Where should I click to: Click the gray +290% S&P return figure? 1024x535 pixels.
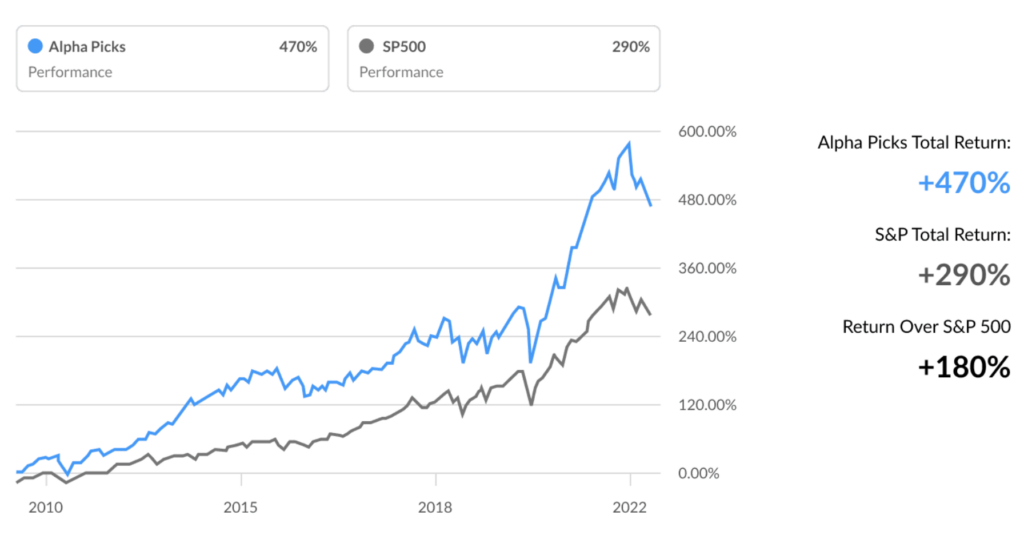pos(964,275)
